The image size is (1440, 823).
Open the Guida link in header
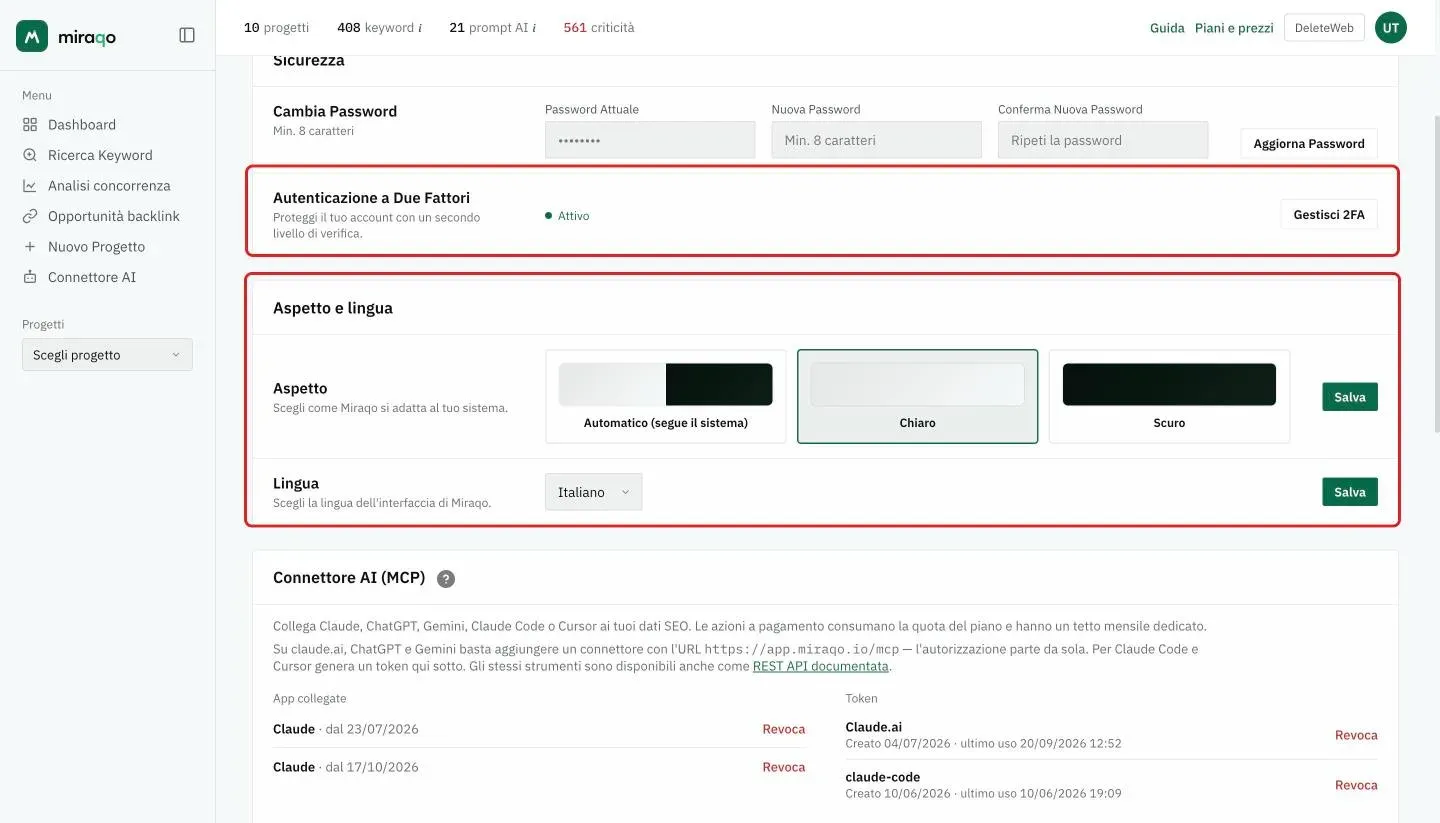[x=1167, y=28]
